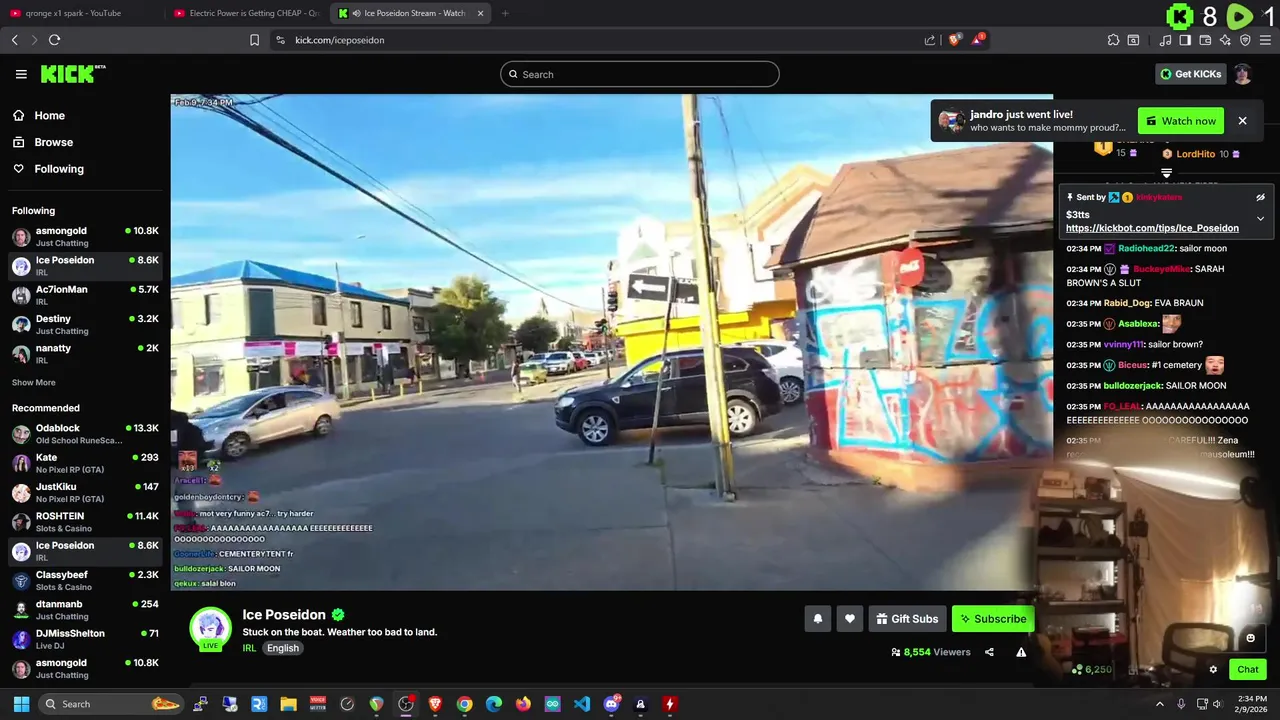1280x720 pixels.
Task: Click the English language tag
Action: click(x=283, y=648)
